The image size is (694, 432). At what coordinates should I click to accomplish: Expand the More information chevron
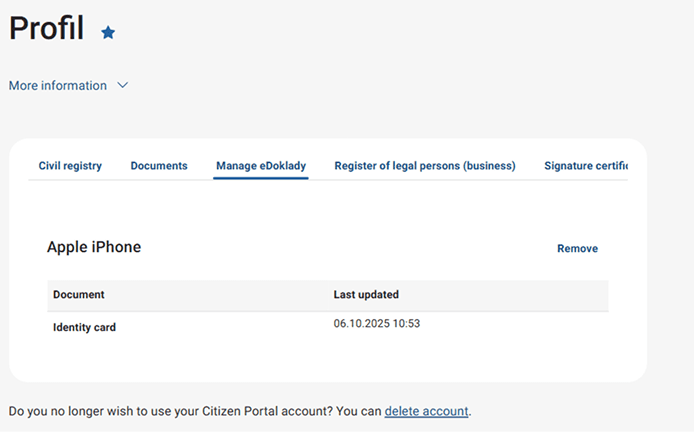pos(123,86)
